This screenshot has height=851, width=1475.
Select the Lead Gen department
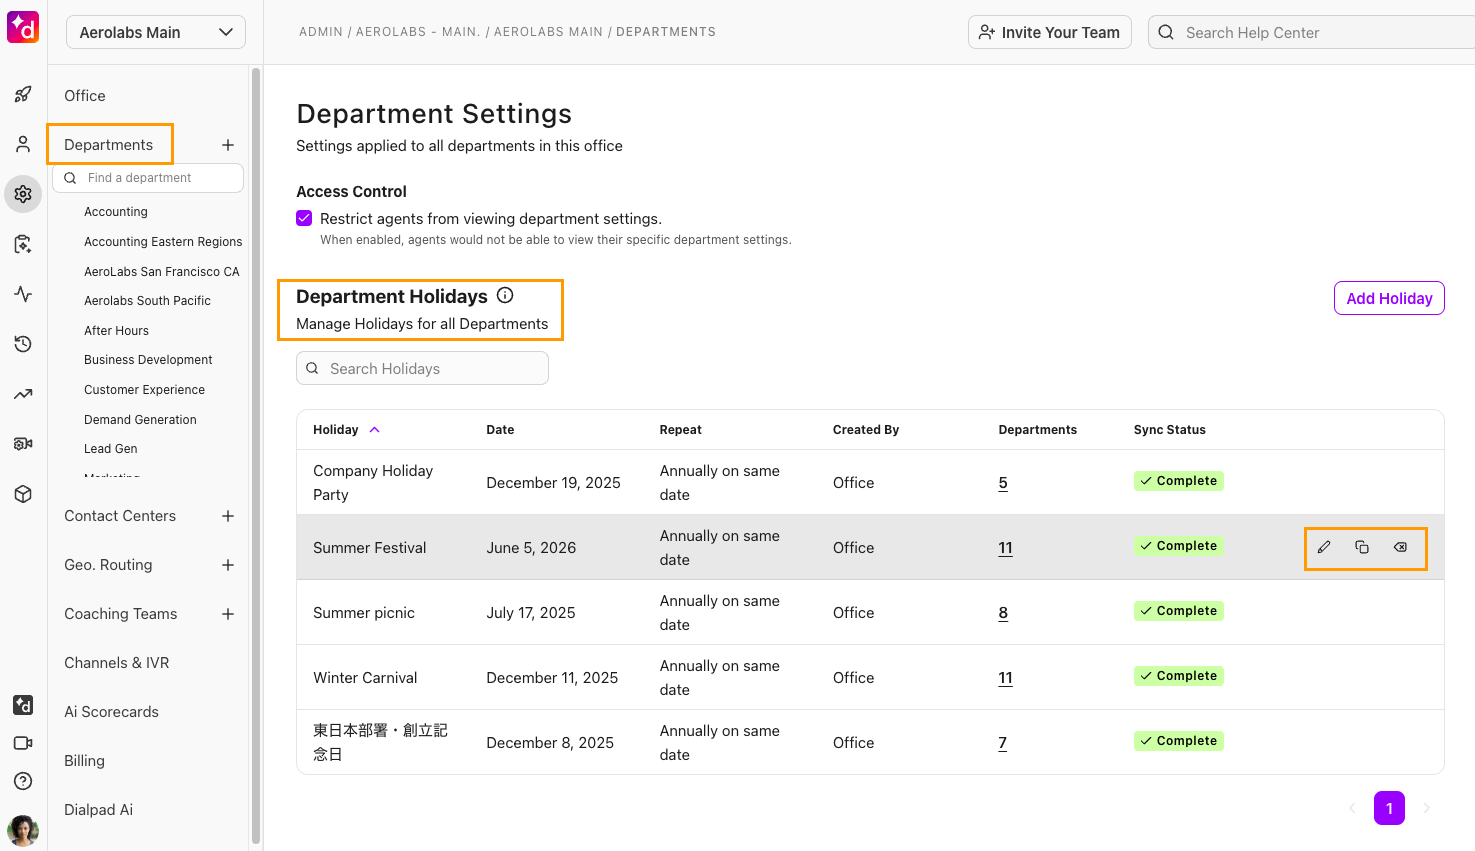111,449
